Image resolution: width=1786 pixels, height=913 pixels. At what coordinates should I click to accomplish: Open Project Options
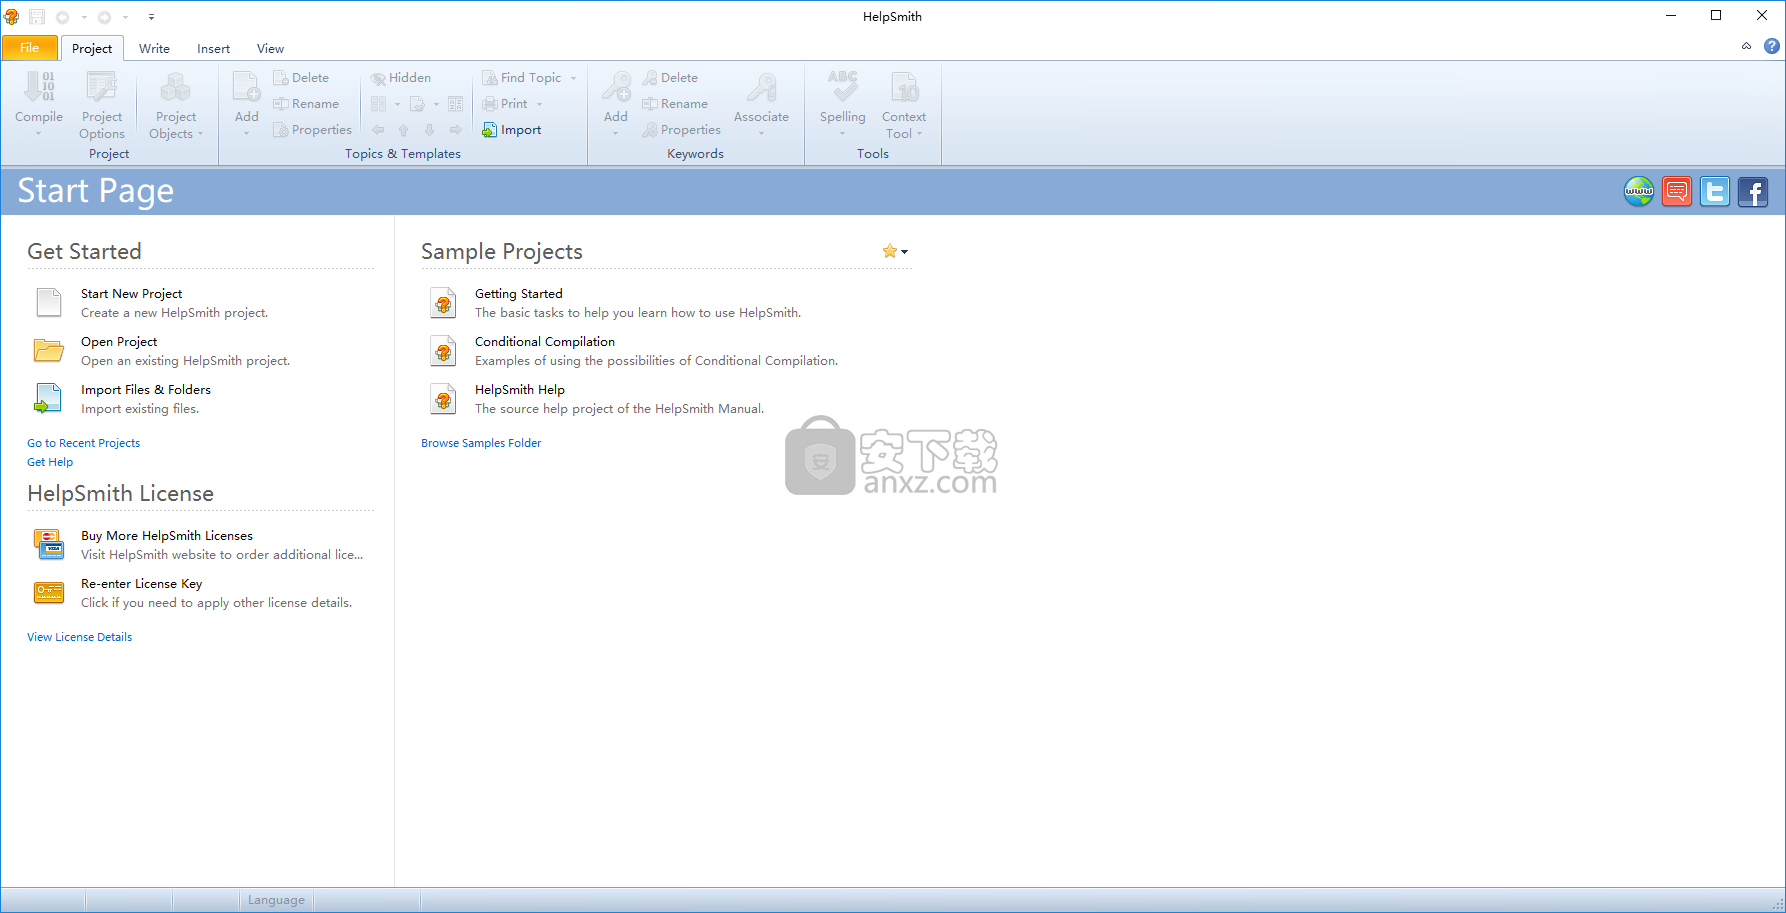tap(102, 104)
